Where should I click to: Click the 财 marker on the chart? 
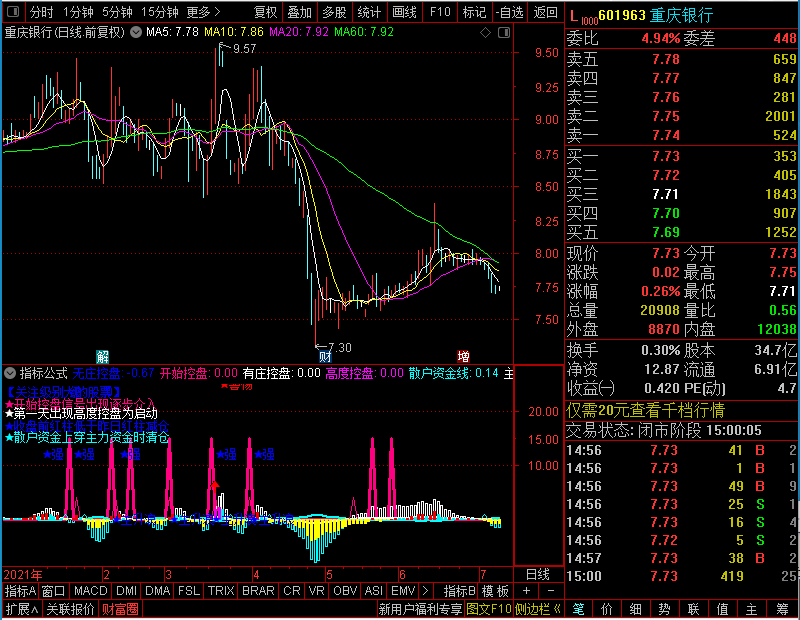click(x=325, y=356)
